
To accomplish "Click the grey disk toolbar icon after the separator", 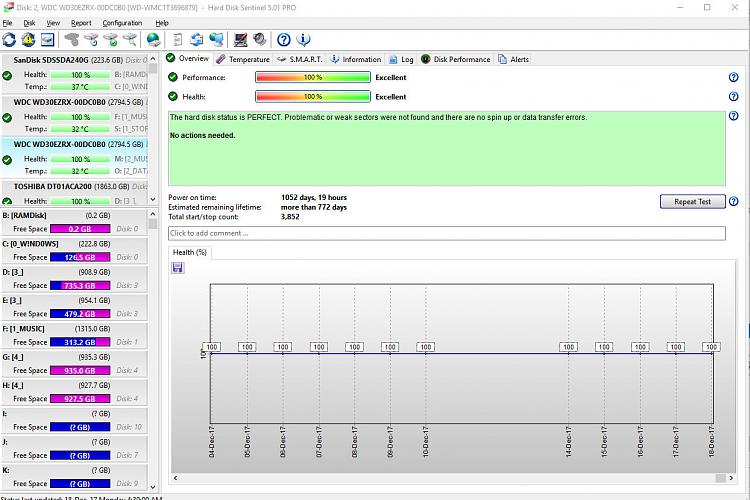I will (72, 40).
